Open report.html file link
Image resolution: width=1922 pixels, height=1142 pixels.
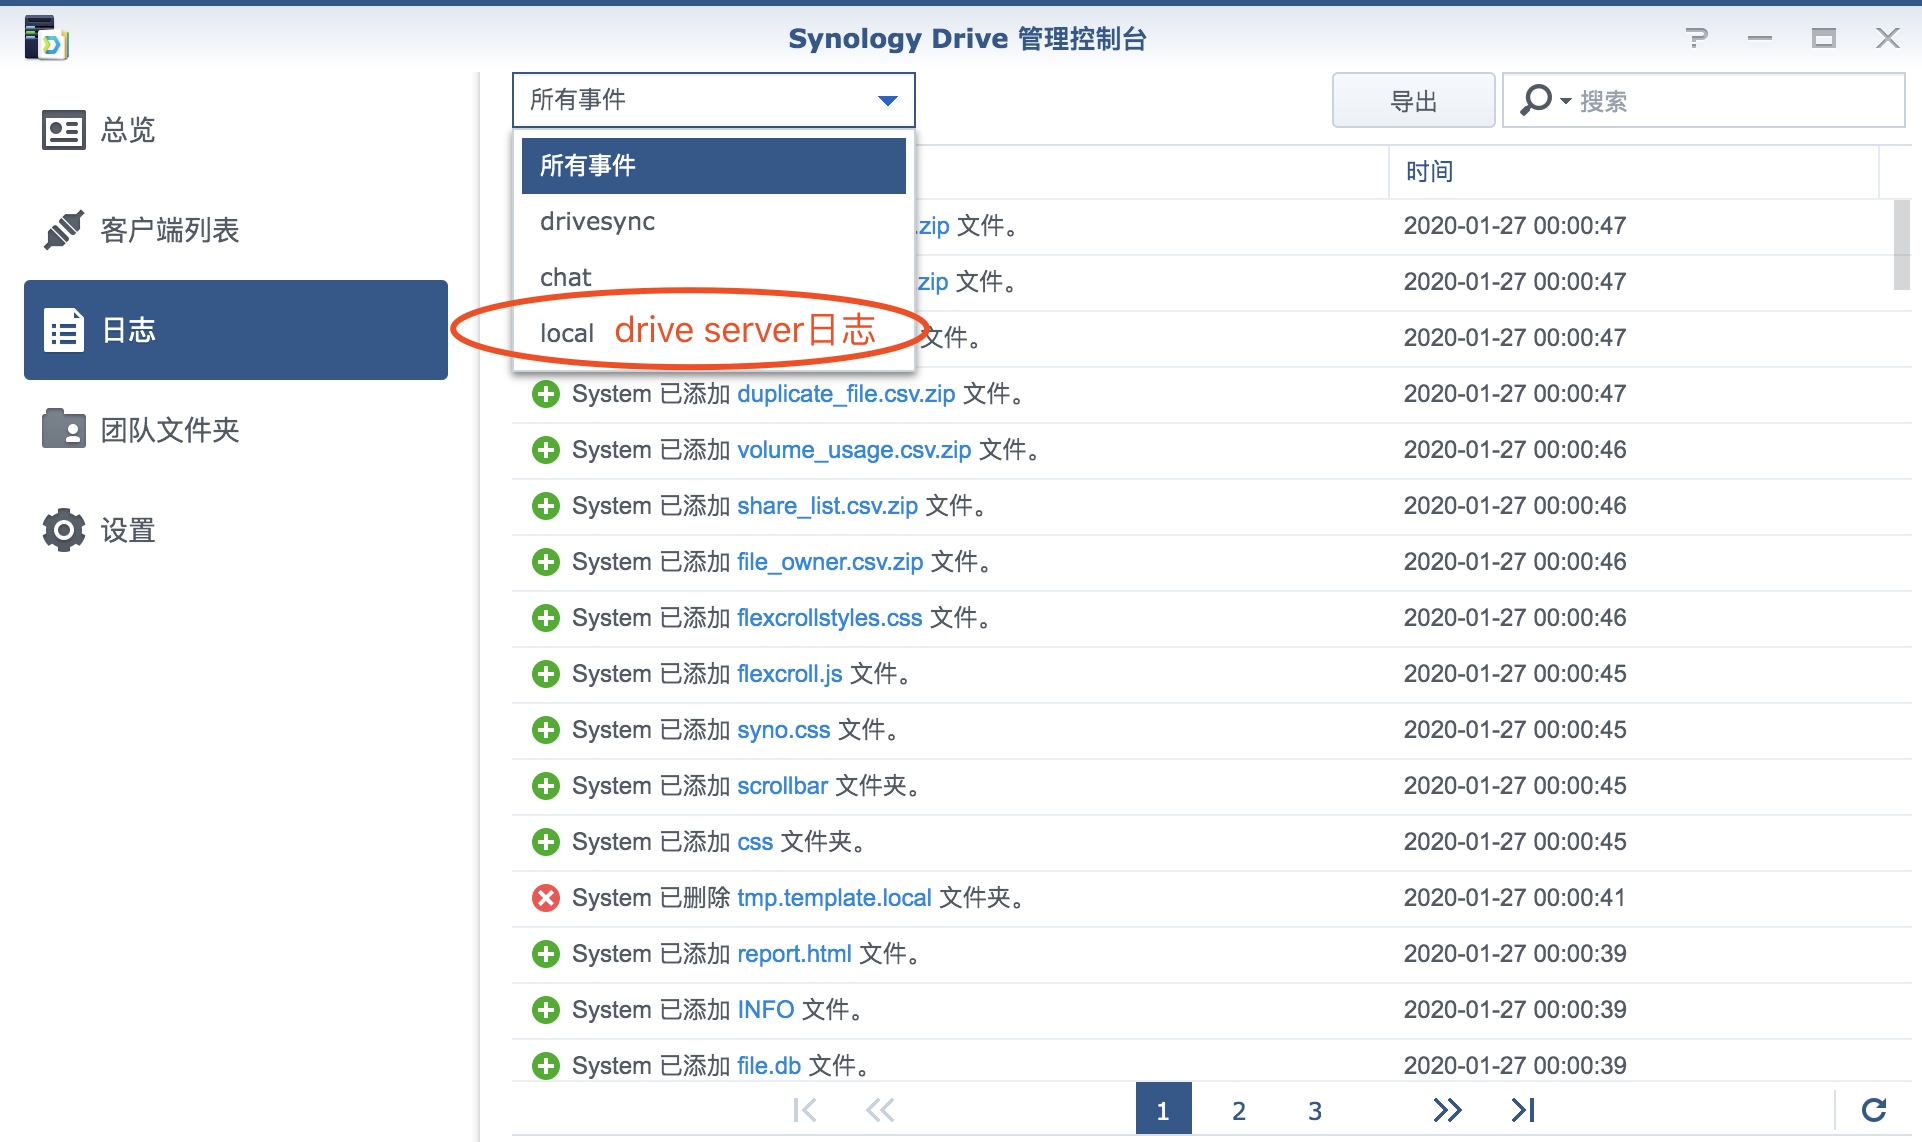click(x=794, y=954)
